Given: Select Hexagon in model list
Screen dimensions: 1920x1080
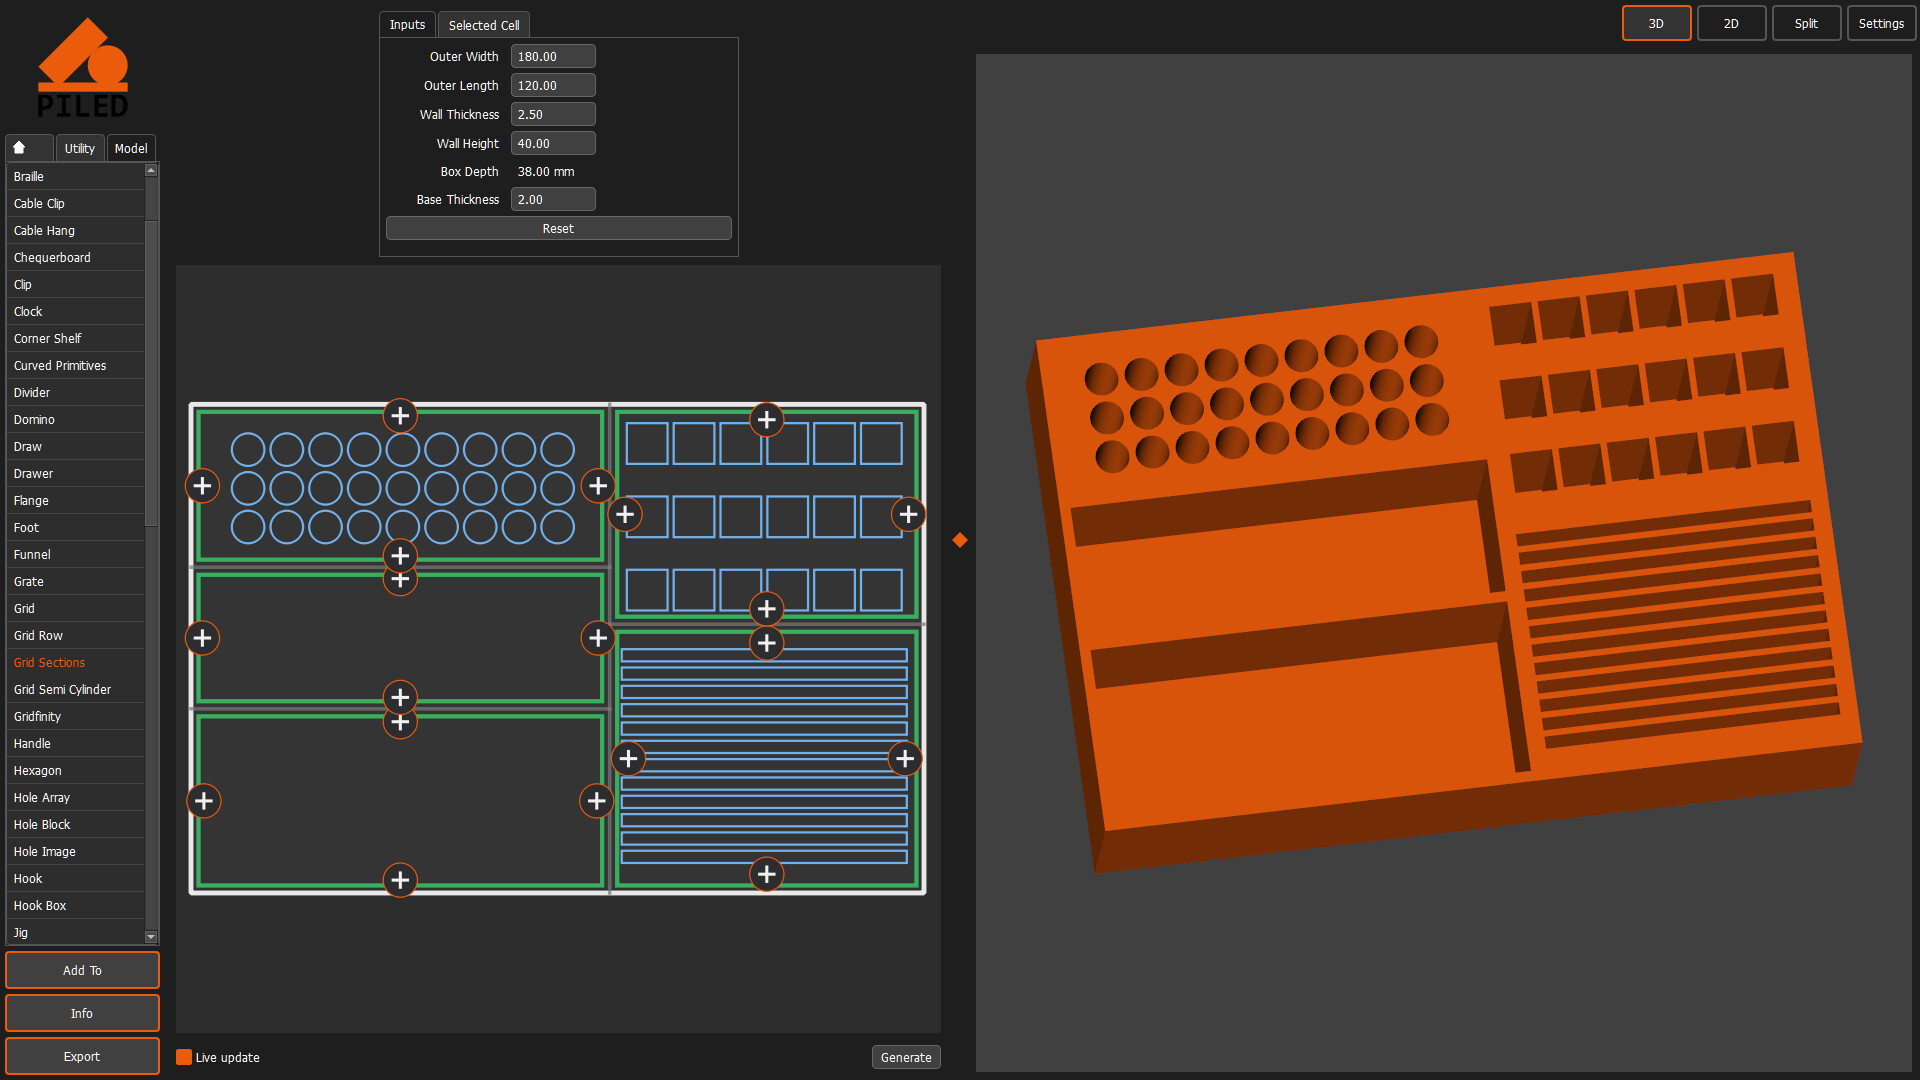Looking at the screenshot, I should tap(75, 771).
